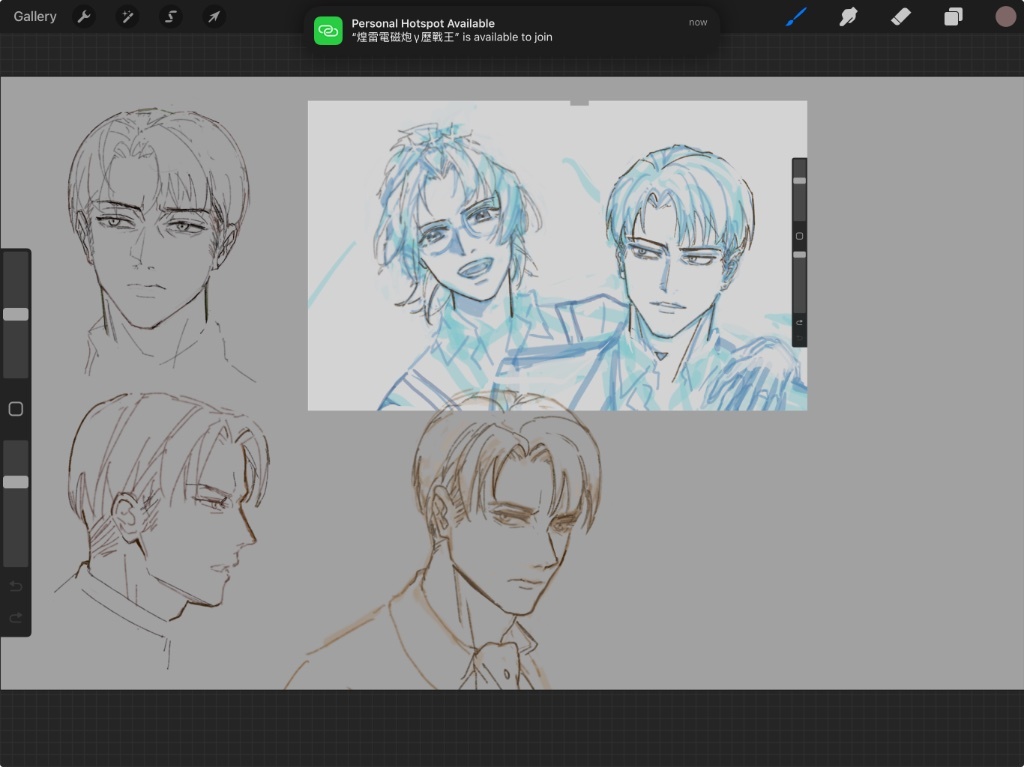Open the Gallery view

35,16
